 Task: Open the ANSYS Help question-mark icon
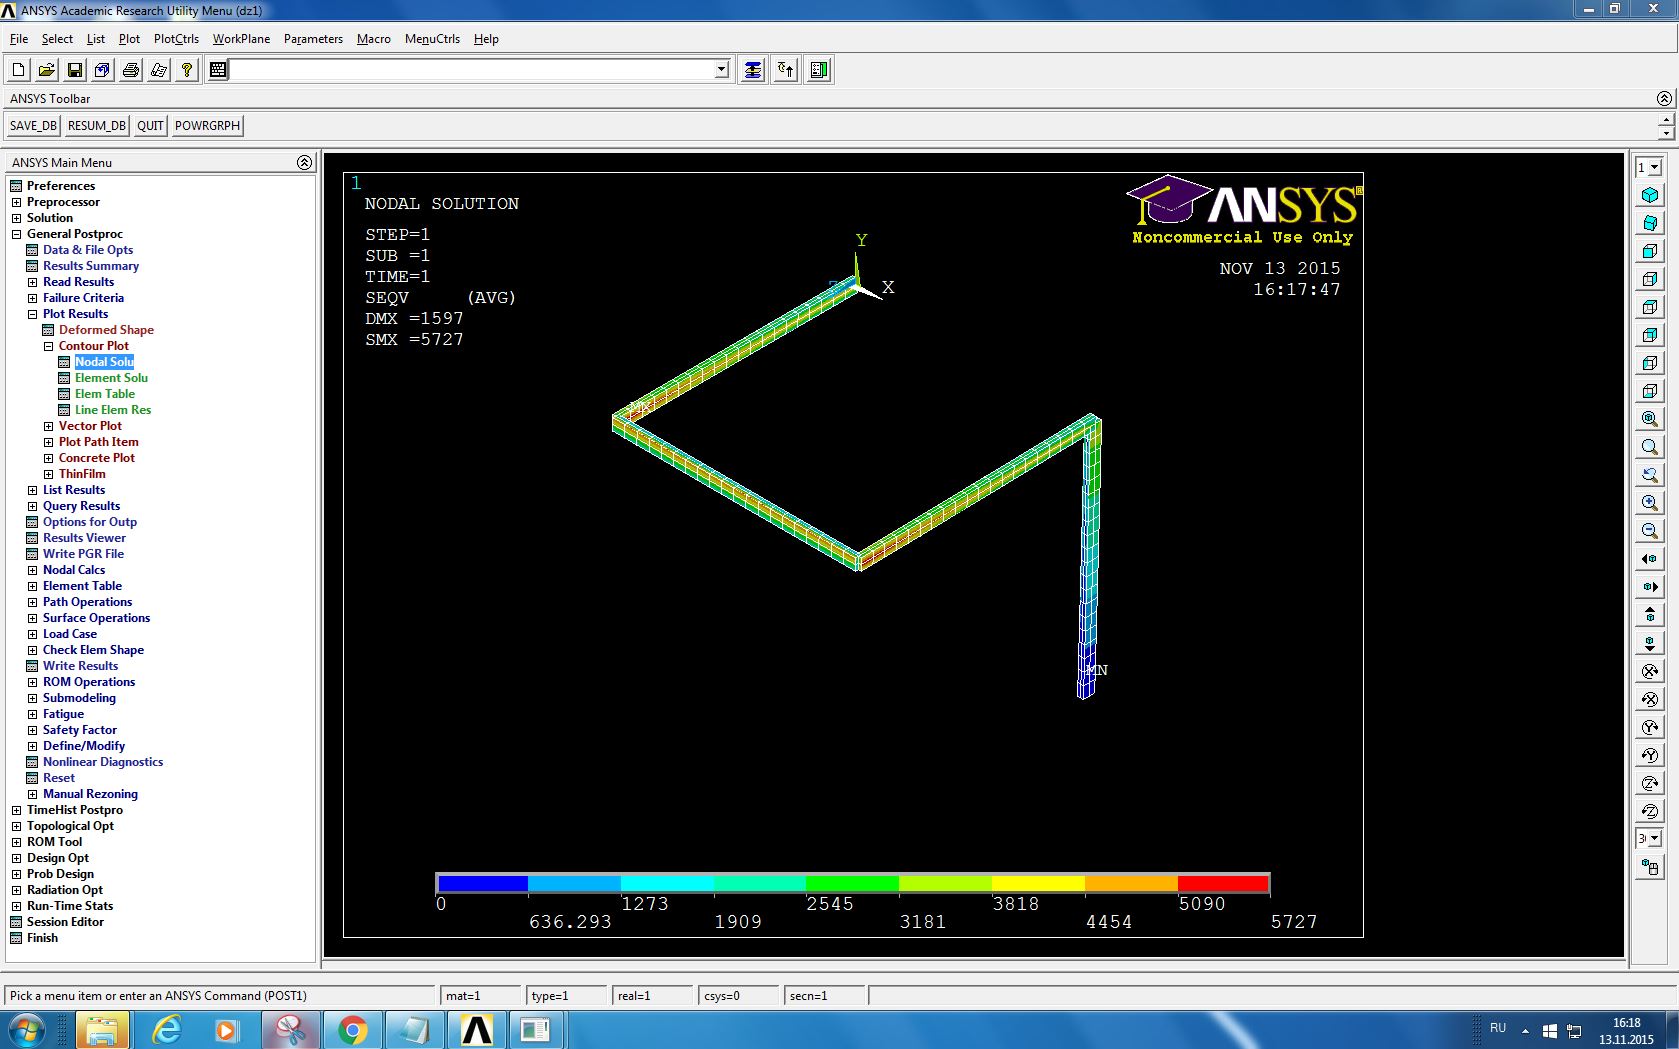(x=187, y=70)
